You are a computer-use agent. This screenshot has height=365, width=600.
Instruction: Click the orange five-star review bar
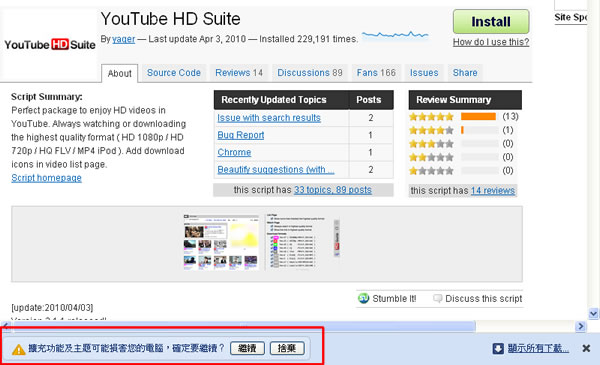478,116
